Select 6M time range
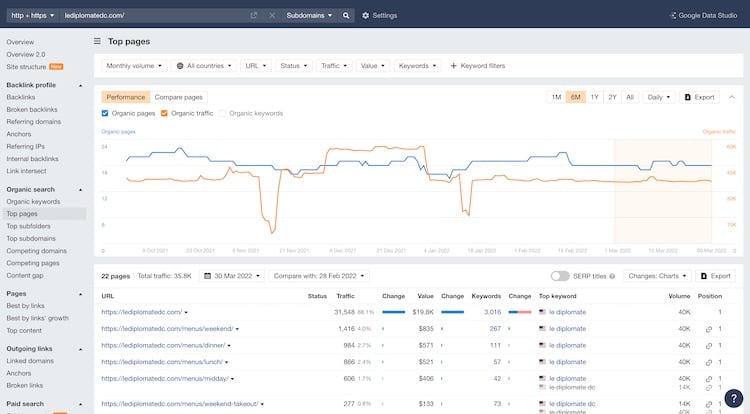 click(575, 97)
